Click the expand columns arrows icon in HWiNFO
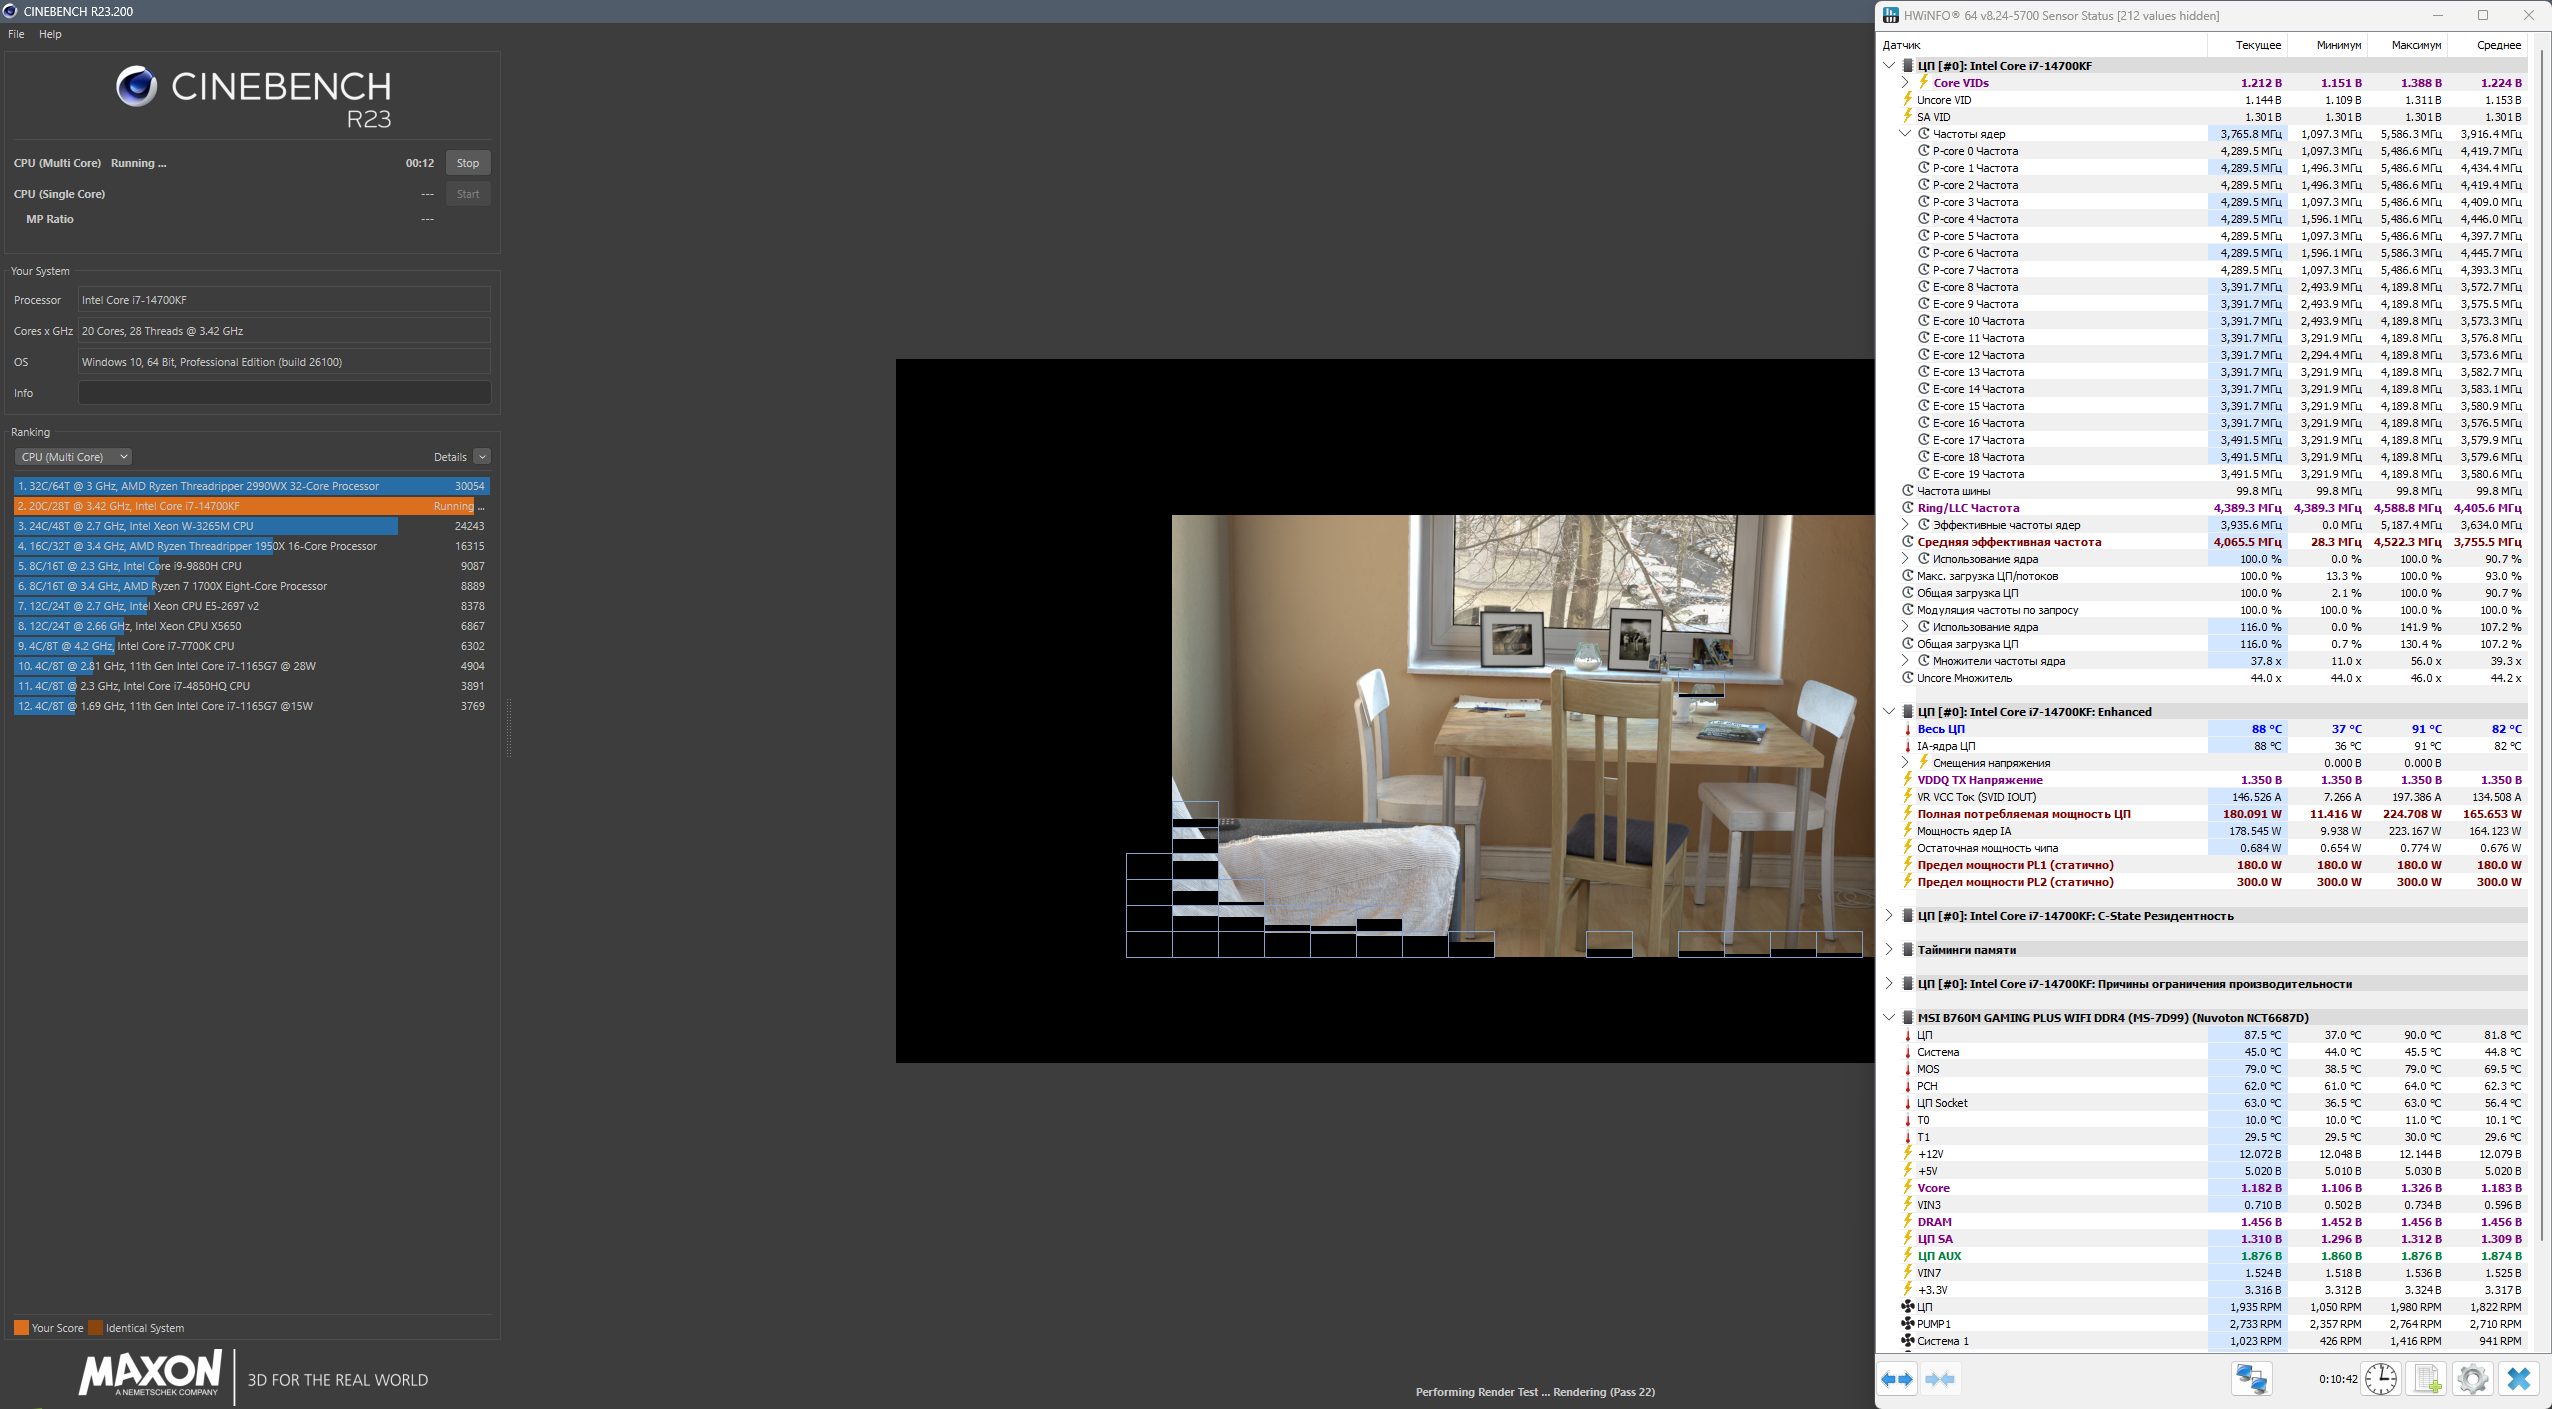The width and height of the screenshot is (2552, 1409). pyautogui.click(x=1897, y=1379)
